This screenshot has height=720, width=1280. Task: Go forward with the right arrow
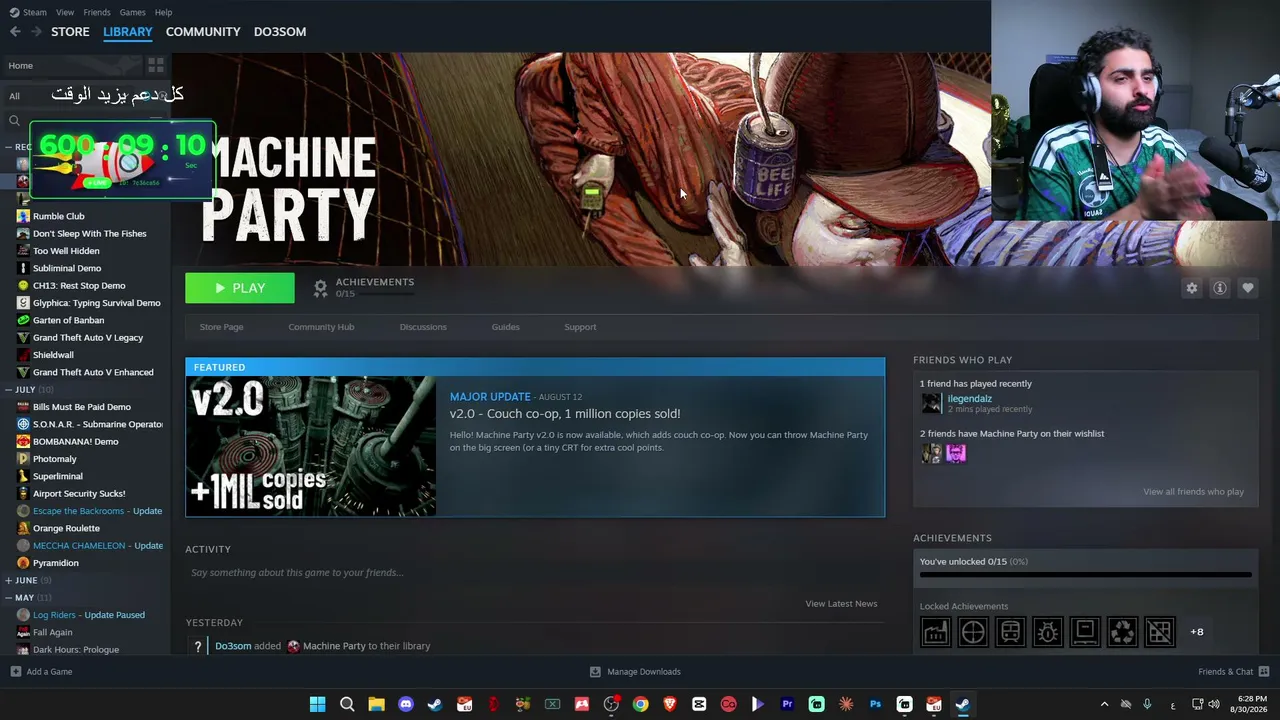pos(36,32)
